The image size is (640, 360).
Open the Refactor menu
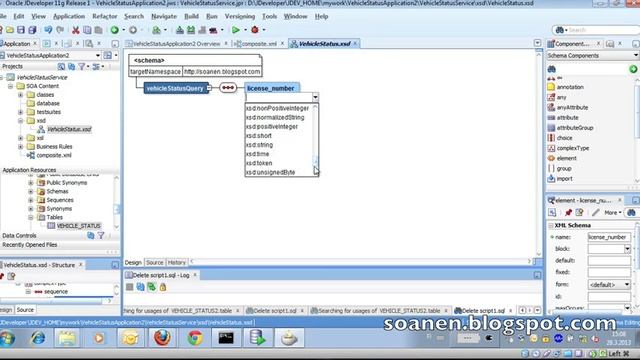click(x=104, y=16)
